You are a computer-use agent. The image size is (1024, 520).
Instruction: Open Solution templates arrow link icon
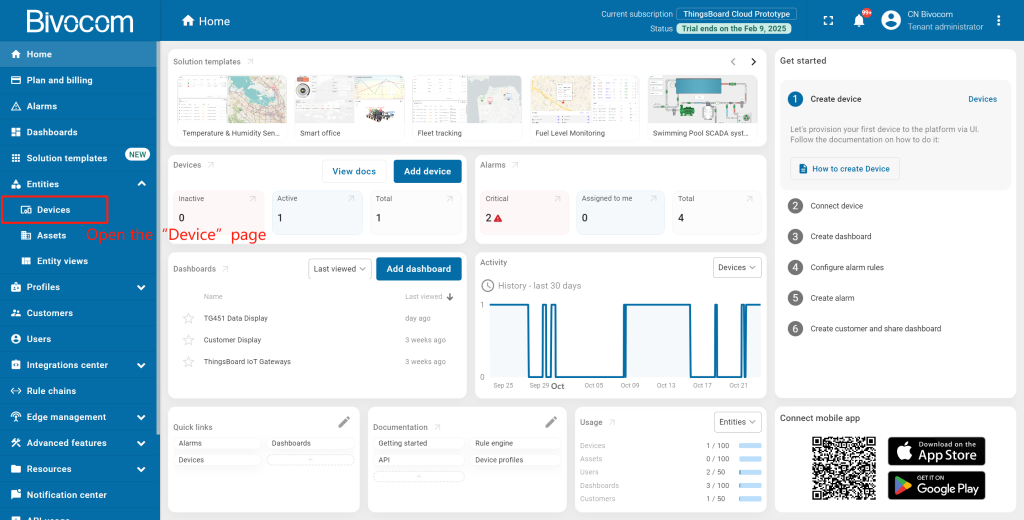tap(250, 61)
